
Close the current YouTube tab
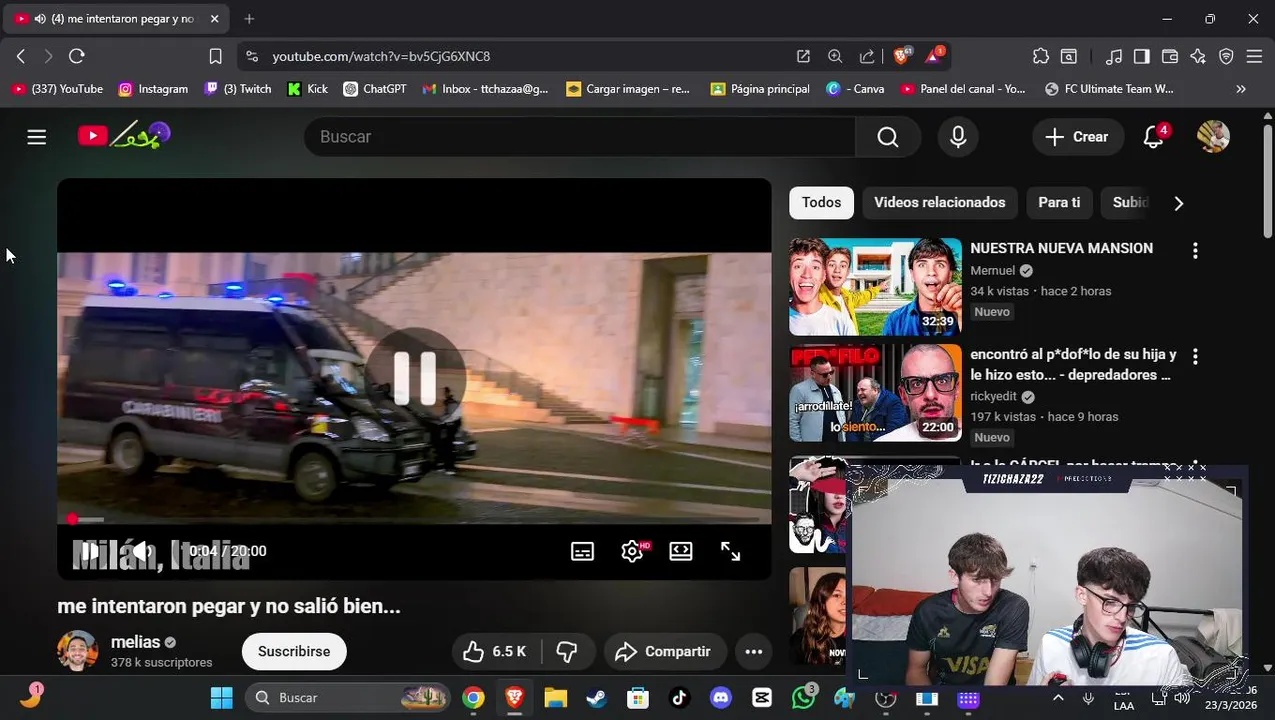tap(214, 19)
